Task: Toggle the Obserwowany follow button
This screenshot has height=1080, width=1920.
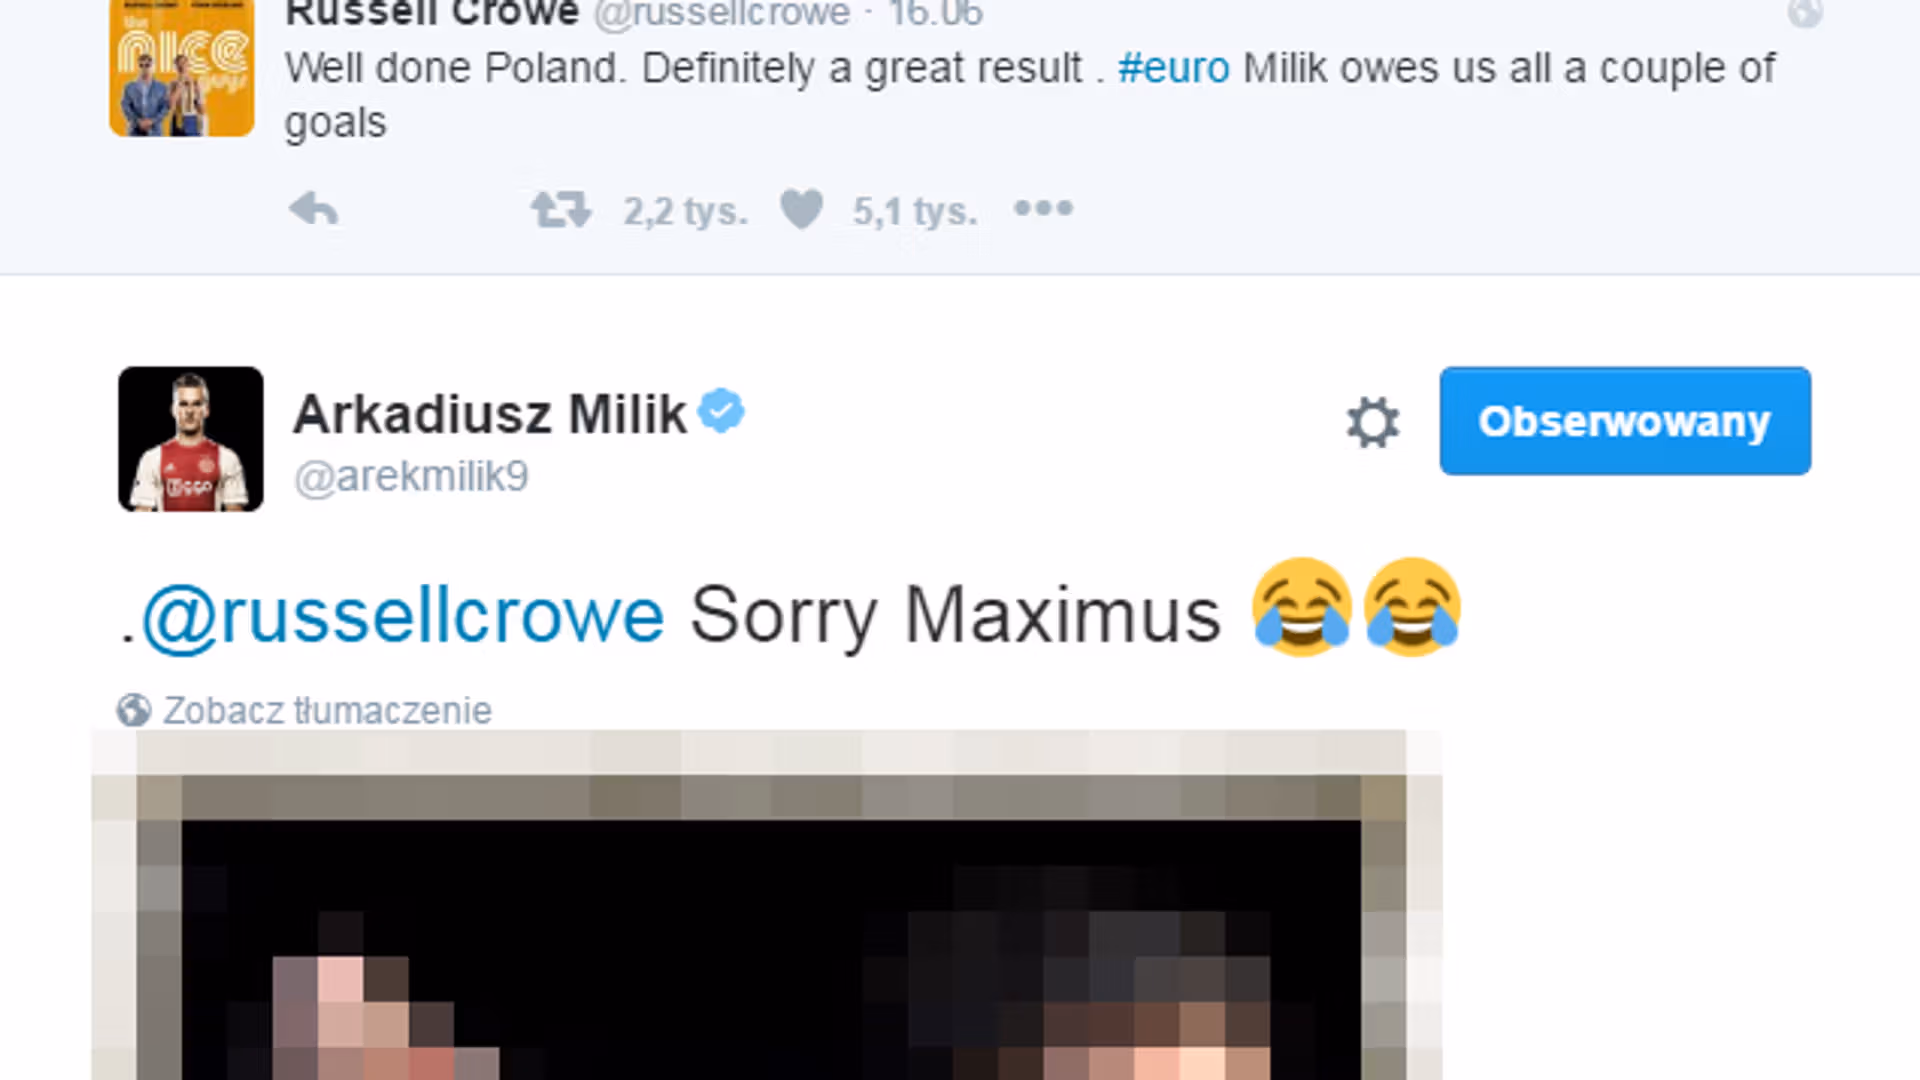Action: [1625, 421]
